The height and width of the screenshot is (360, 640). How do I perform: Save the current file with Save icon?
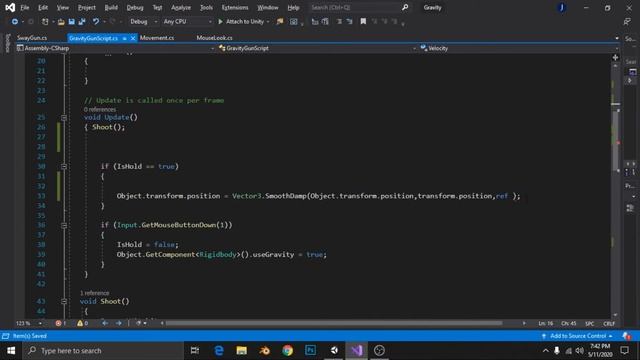[71, 22]
